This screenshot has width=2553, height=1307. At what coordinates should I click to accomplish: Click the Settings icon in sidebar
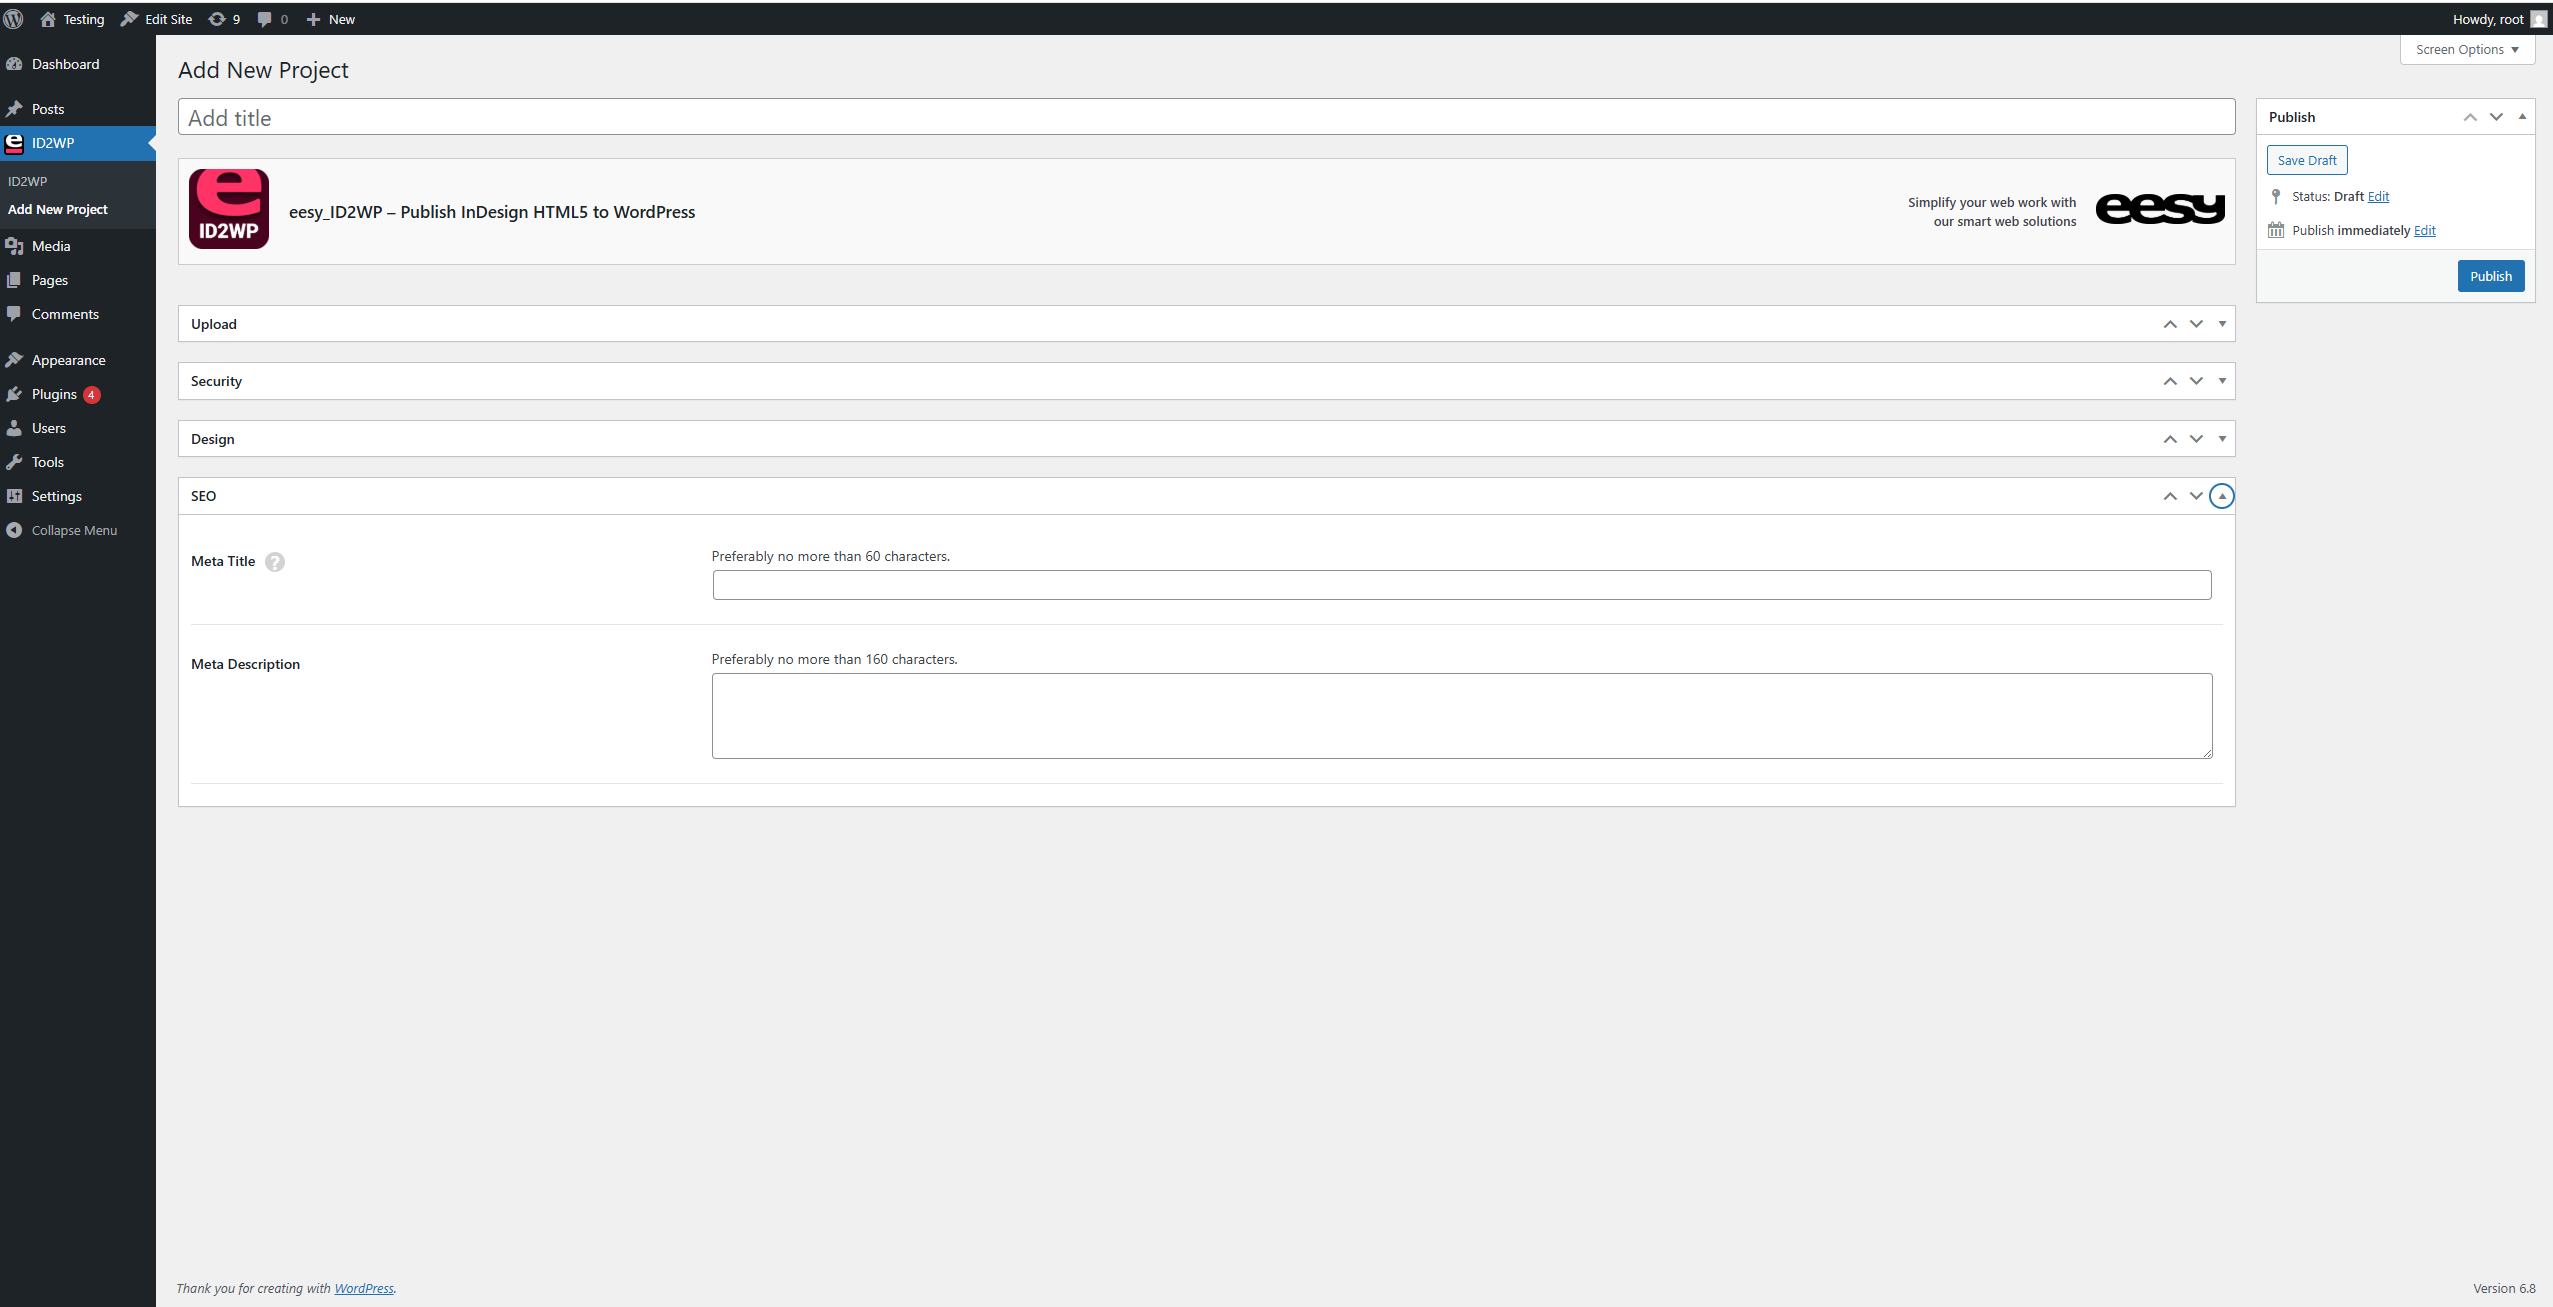point(14,496)
